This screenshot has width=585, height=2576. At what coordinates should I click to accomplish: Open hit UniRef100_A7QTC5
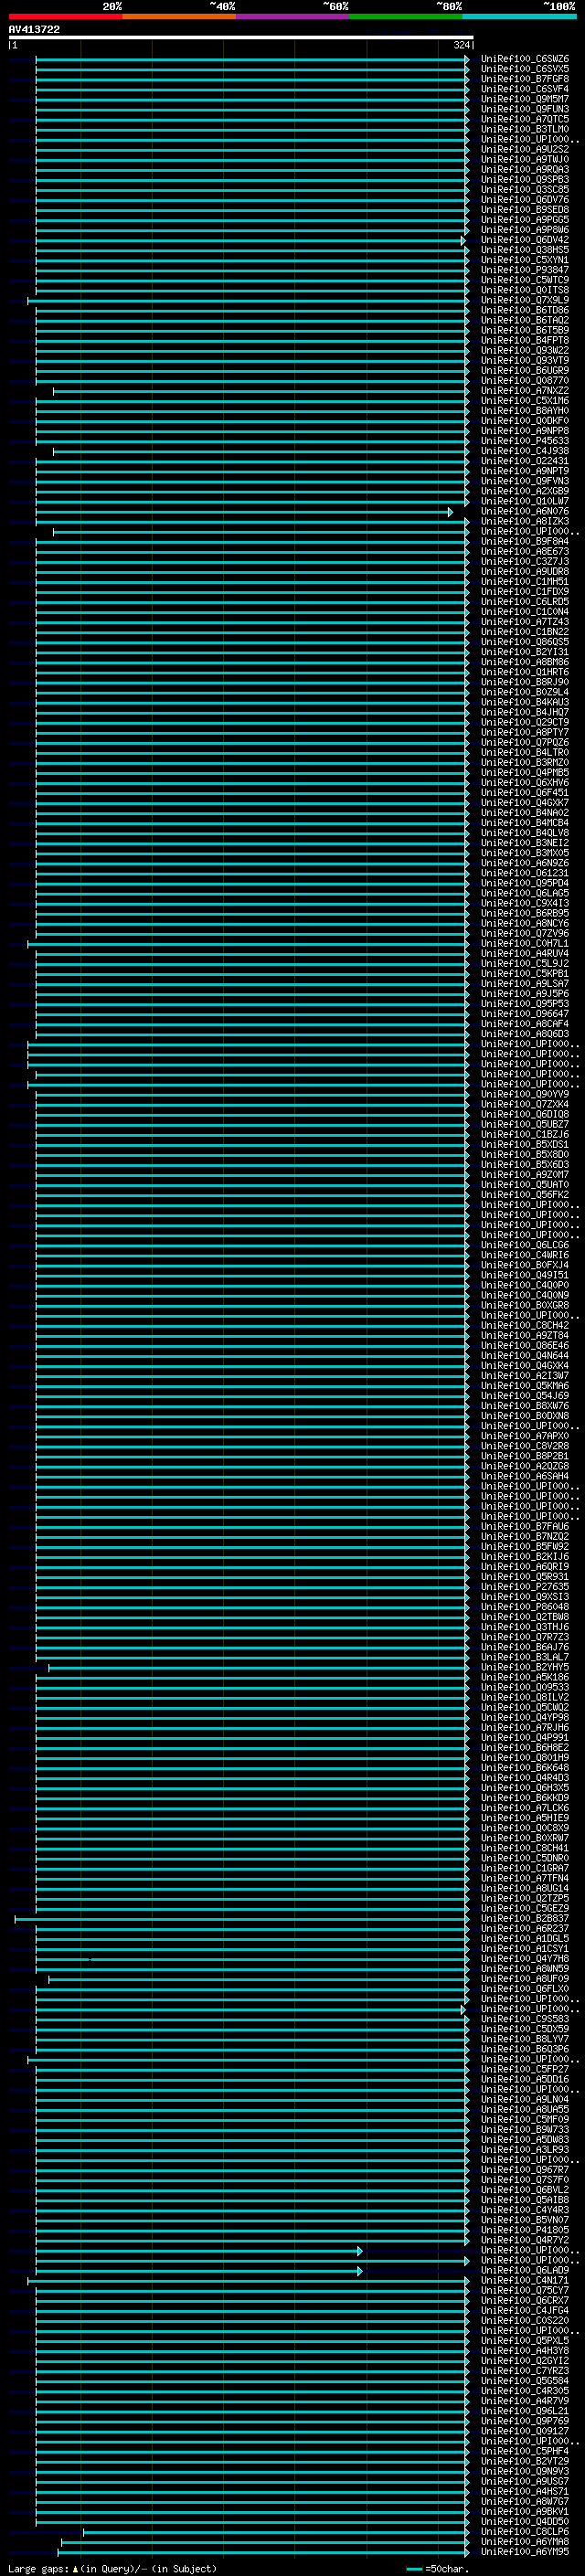click(x=525, y=119)
